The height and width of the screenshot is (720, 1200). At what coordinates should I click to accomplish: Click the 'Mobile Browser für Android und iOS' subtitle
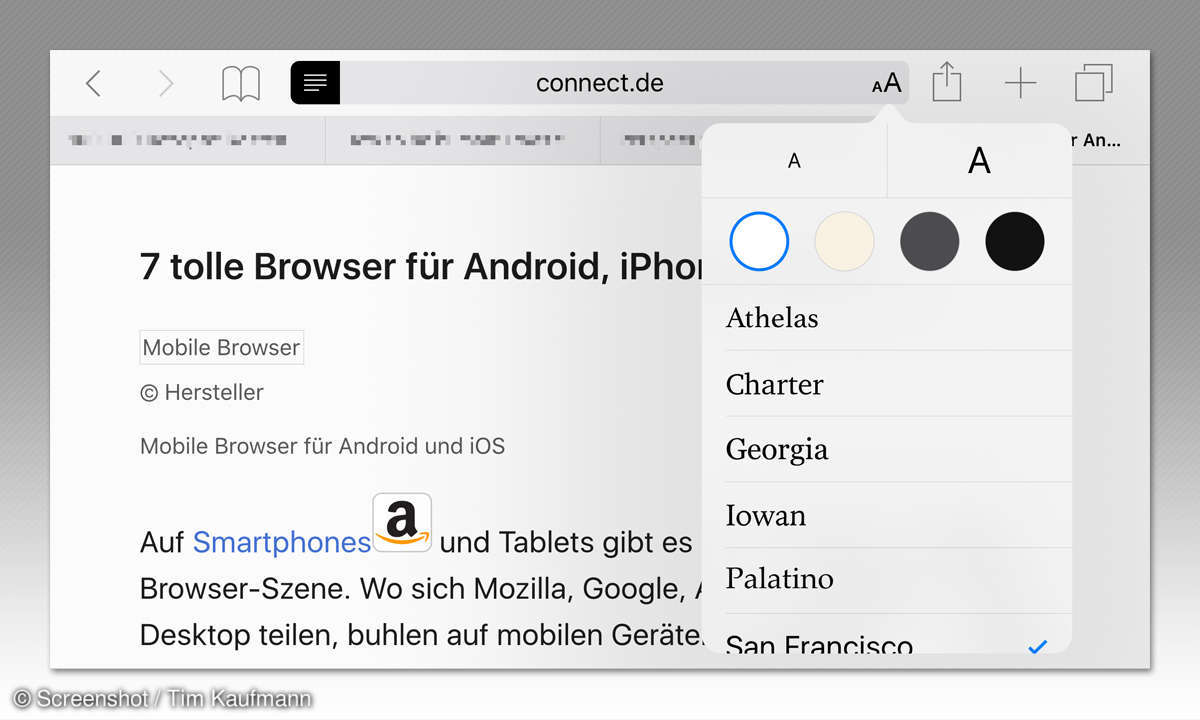(322, 445)
